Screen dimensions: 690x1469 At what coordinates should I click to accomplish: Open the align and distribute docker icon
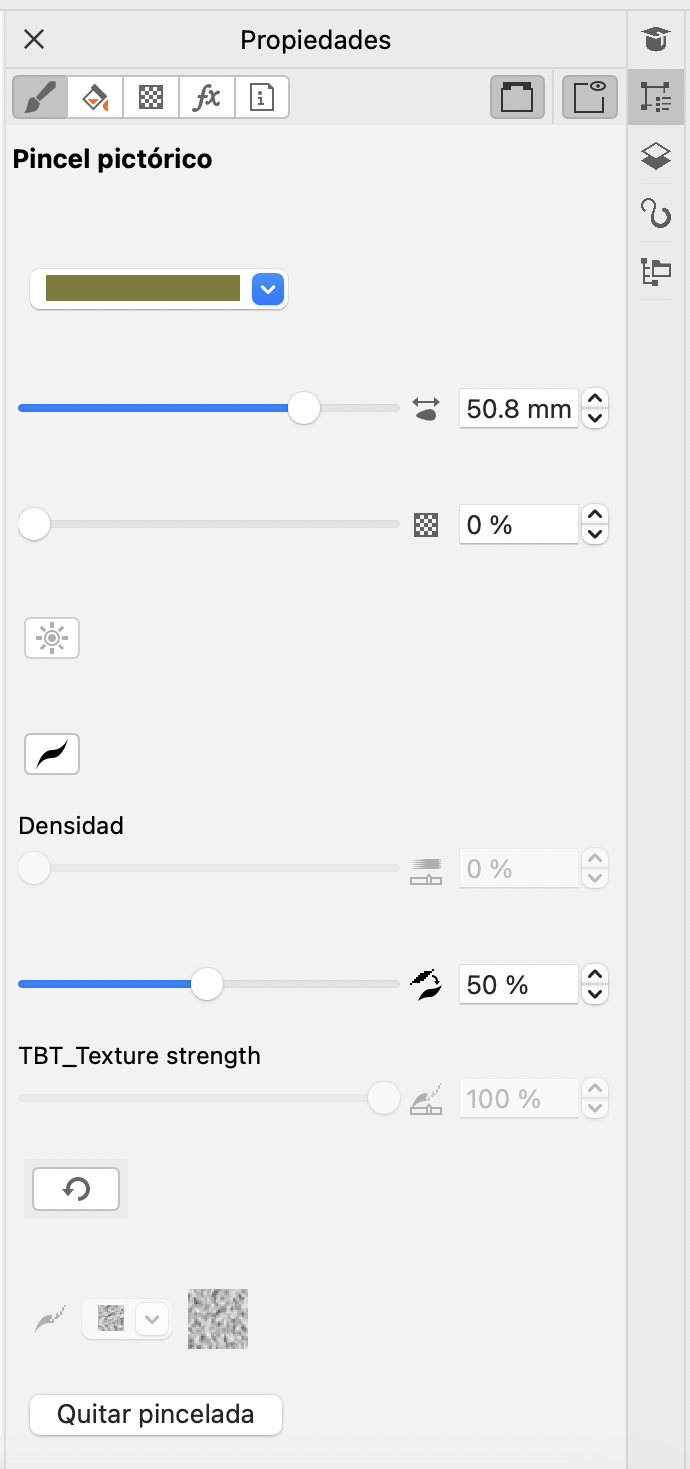pyautogui.click(x=655, y=271)
